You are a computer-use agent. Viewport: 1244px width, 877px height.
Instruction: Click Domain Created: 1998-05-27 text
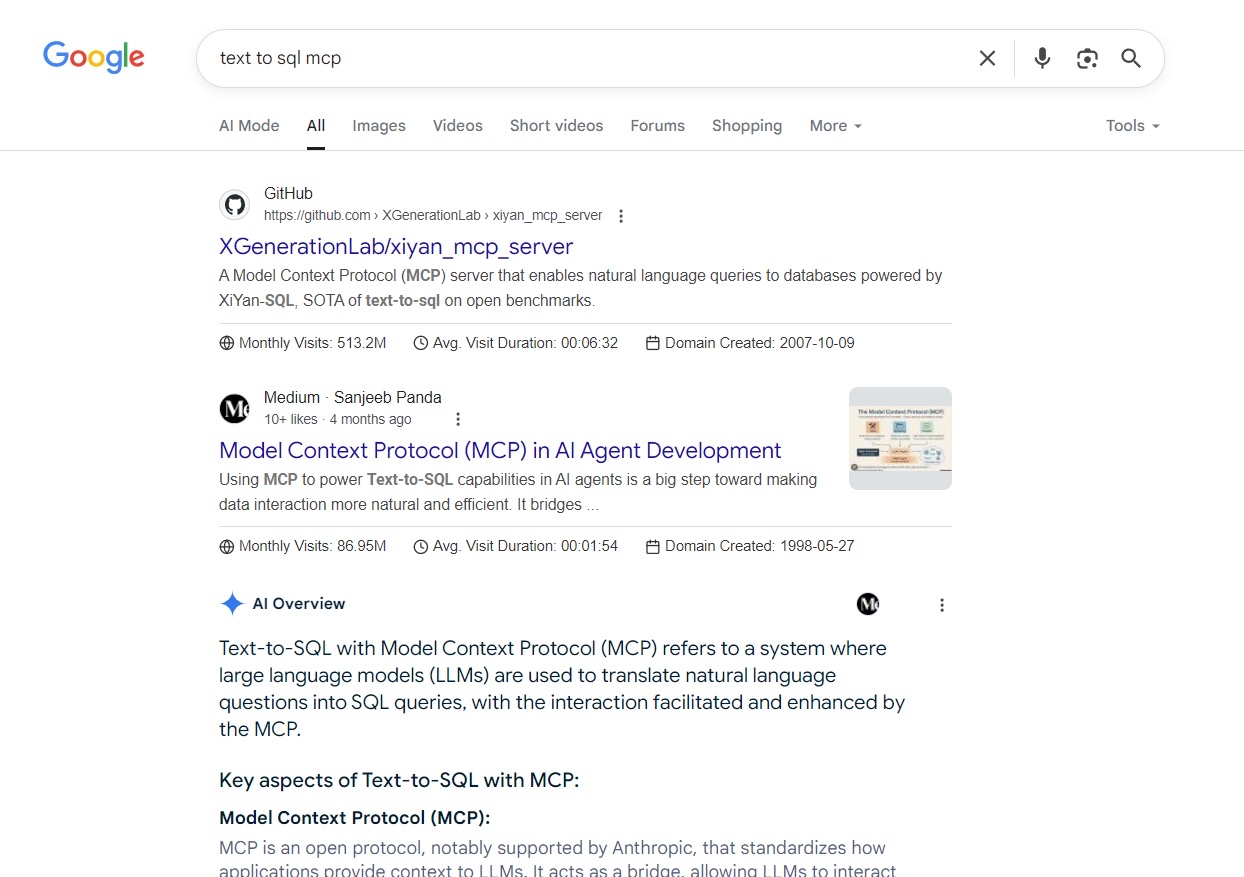pyautogui.click(x=760, y=546)
